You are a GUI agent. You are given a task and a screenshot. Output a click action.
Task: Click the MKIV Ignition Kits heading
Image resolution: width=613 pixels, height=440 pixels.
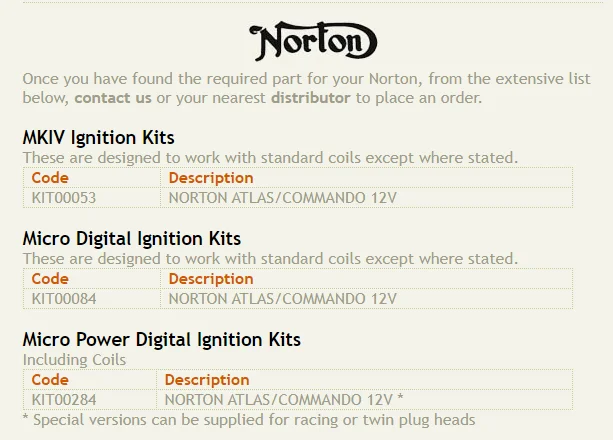99,138
